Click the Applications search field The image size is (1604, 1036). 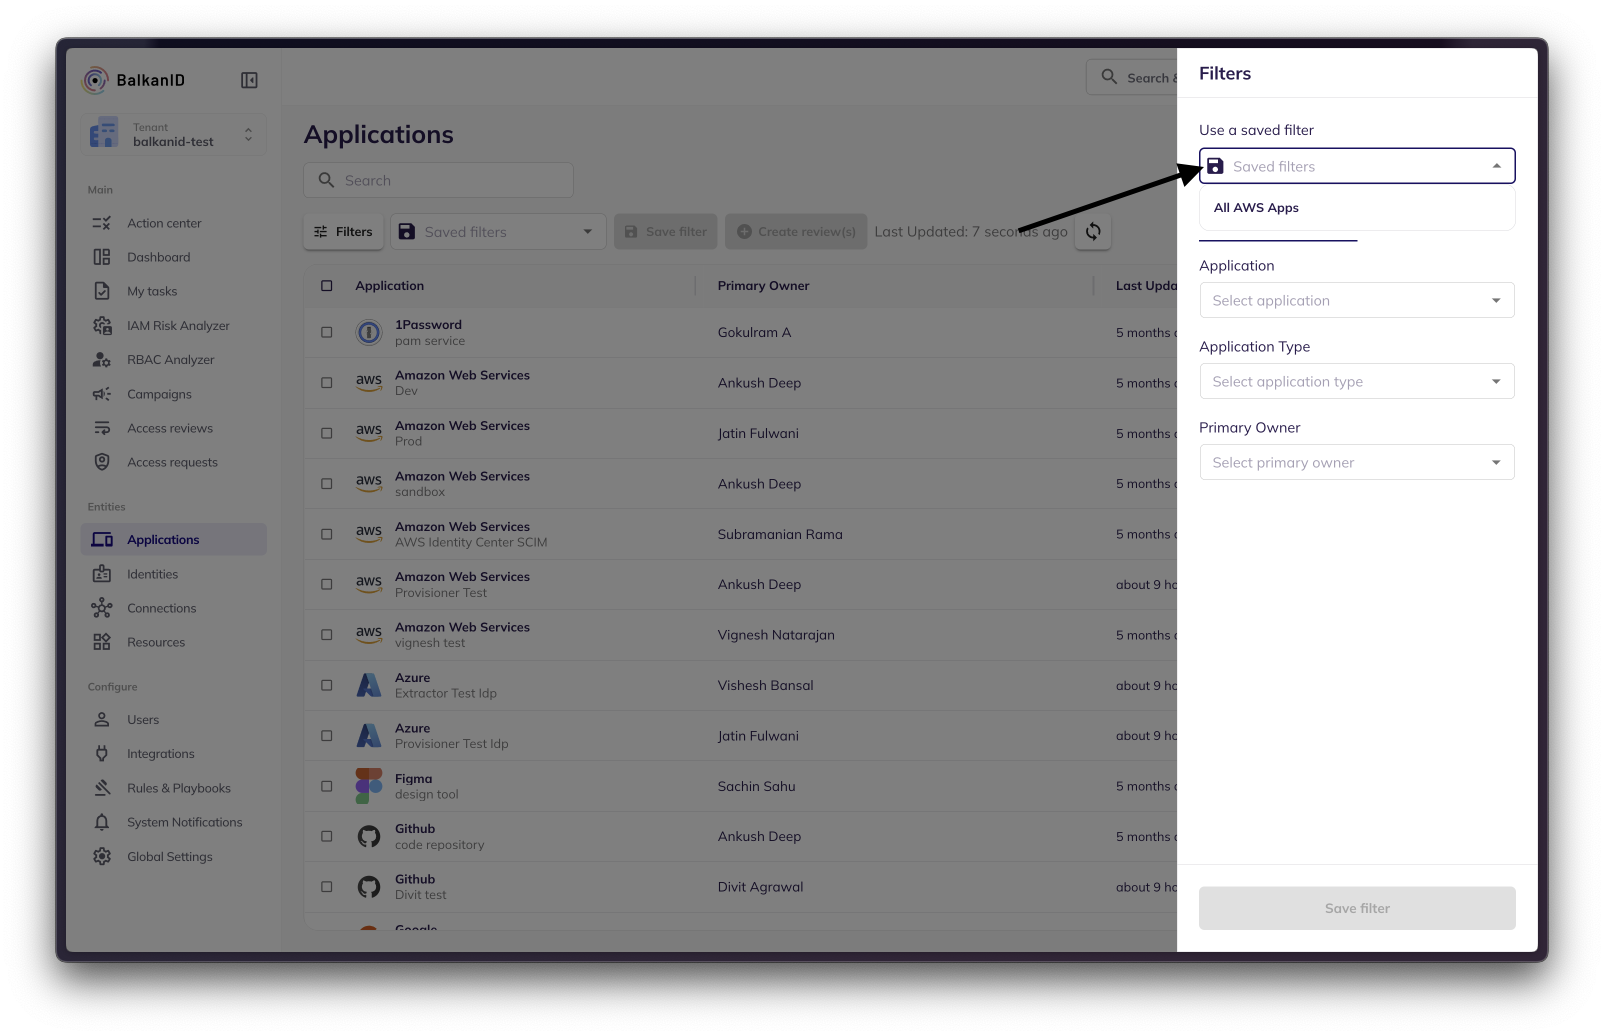tap(438, 181)
